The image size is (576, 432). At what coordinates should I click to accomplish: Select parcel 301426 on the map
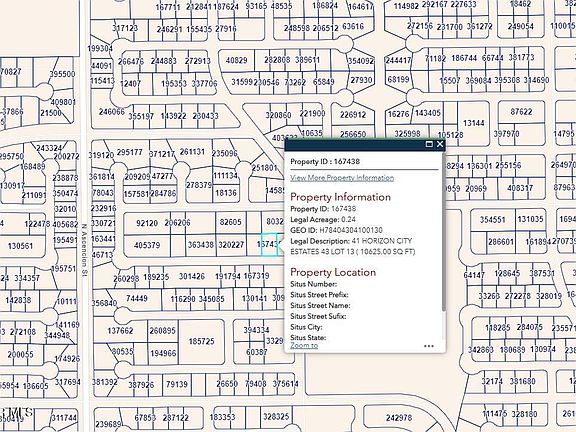192,276
